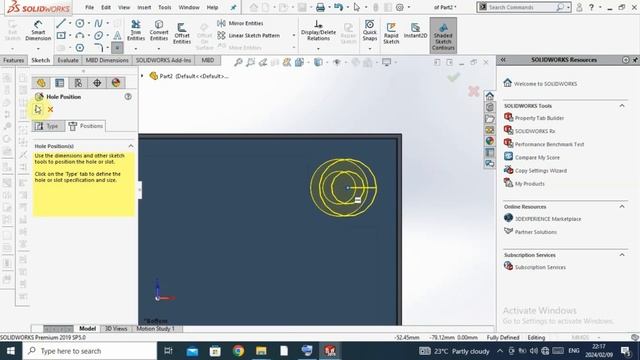Open the Mirror/pattern dropdown arrow

click(x=293, y=36)
